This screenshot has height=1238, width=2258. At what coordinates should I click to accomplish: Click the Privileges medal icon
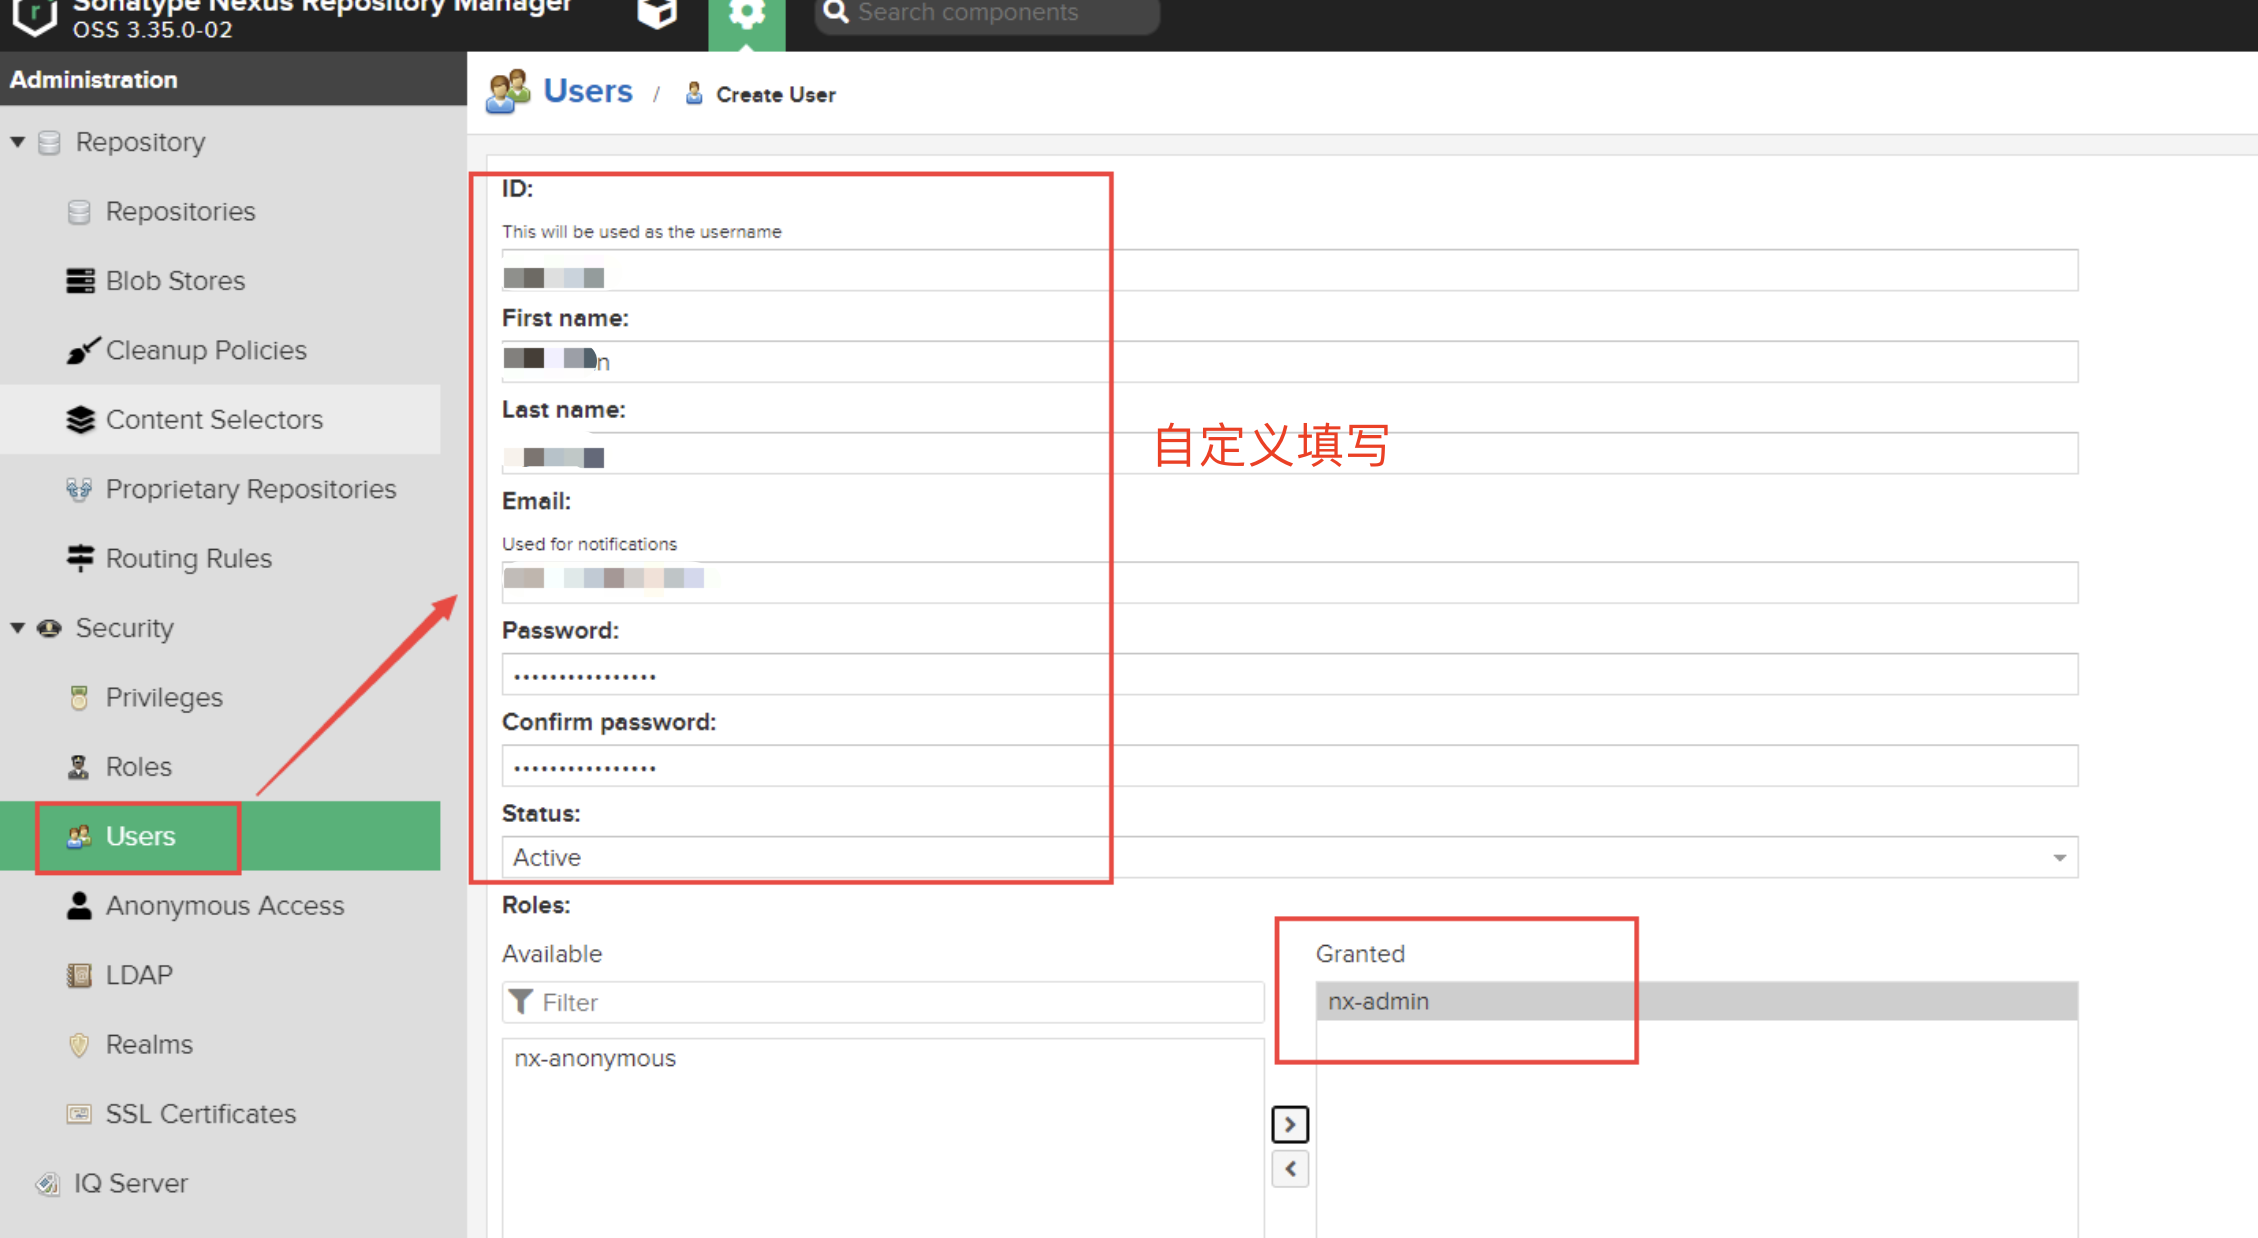(80, 697)
